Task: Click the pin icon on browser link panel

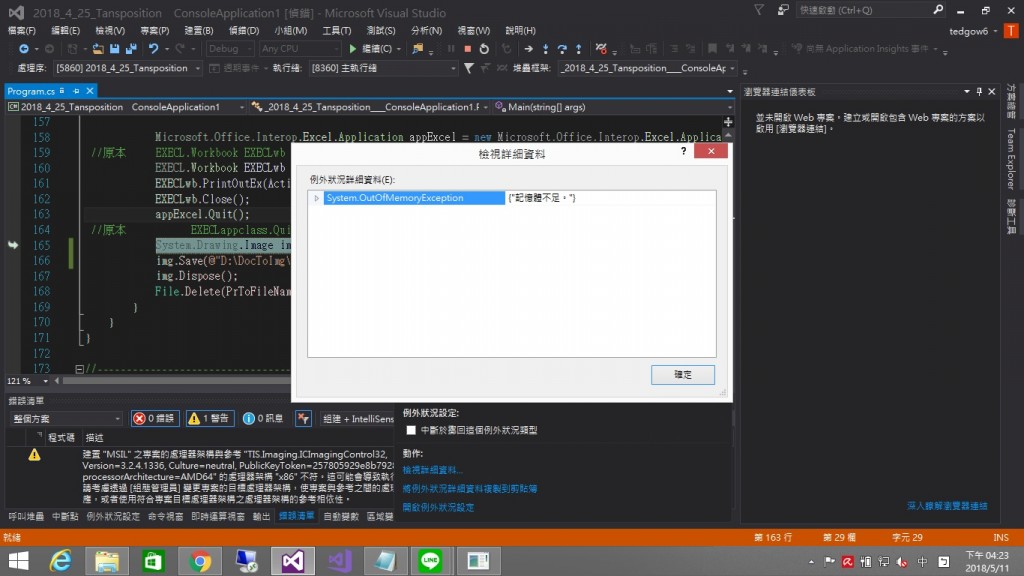Action: pyautogui.click(x=979, y=91)
